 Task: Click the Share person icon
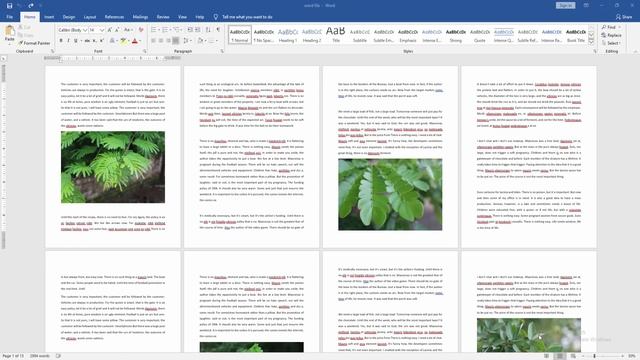(618, 17)
